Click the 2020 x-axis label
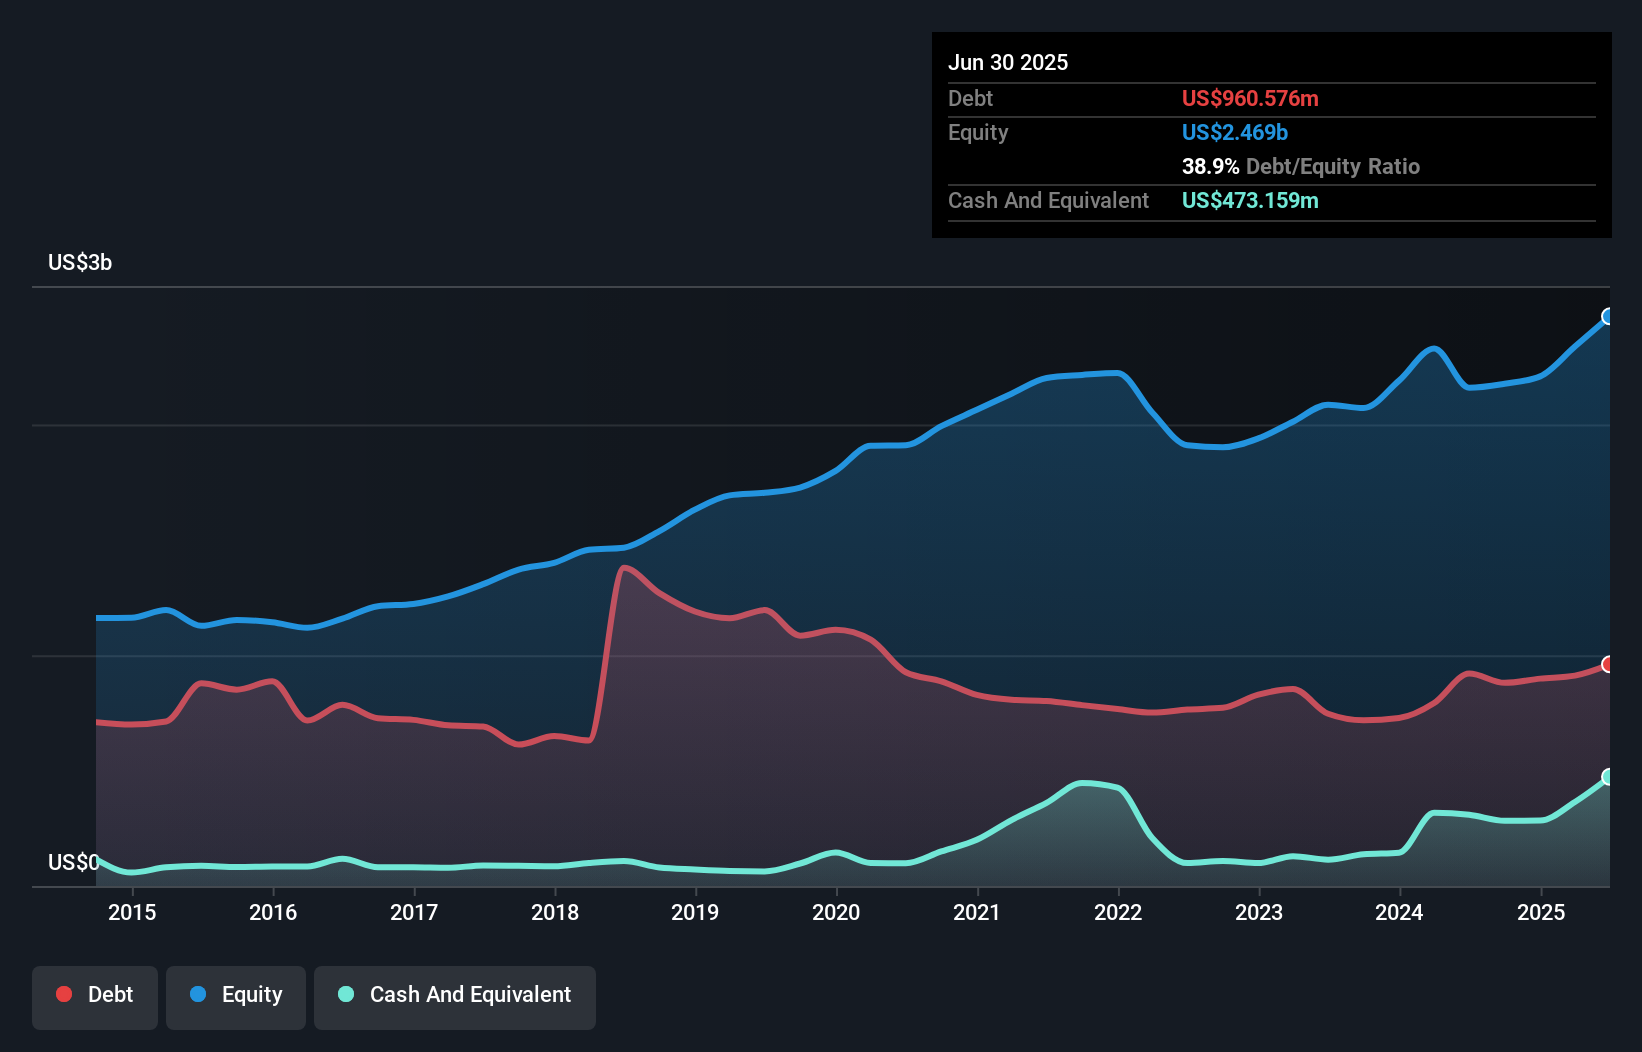Image resolution: width=1642 pixels, height=1052 pixels. coord(836,912)
